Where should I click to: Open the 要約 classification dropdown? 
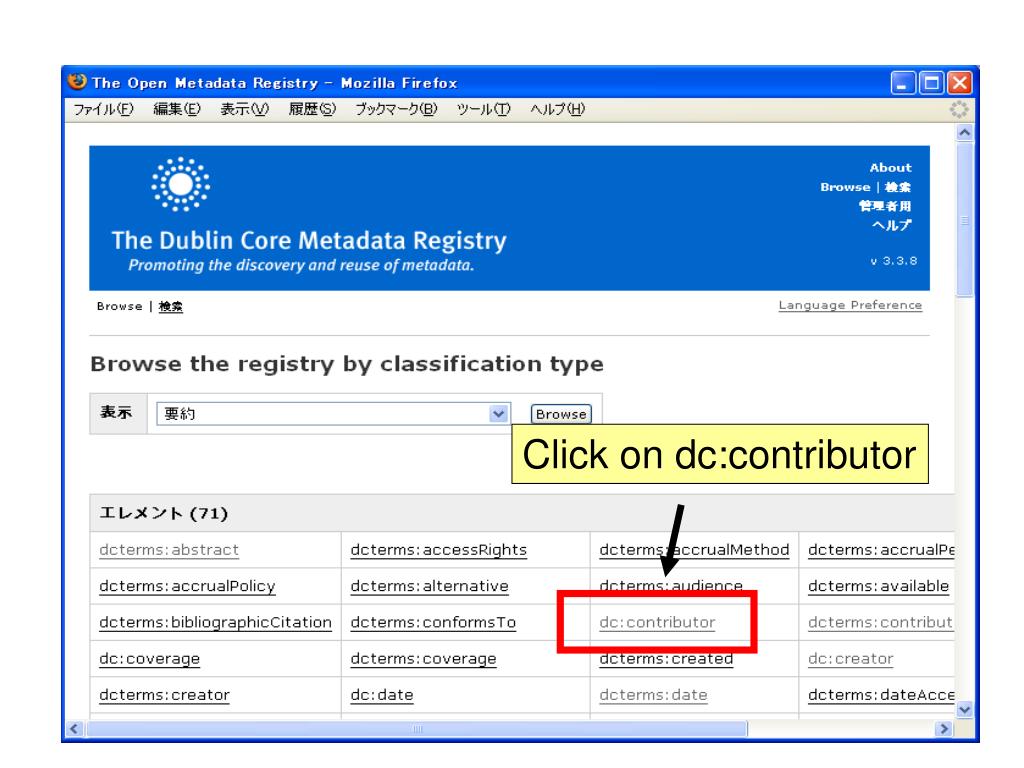point(333,413)
